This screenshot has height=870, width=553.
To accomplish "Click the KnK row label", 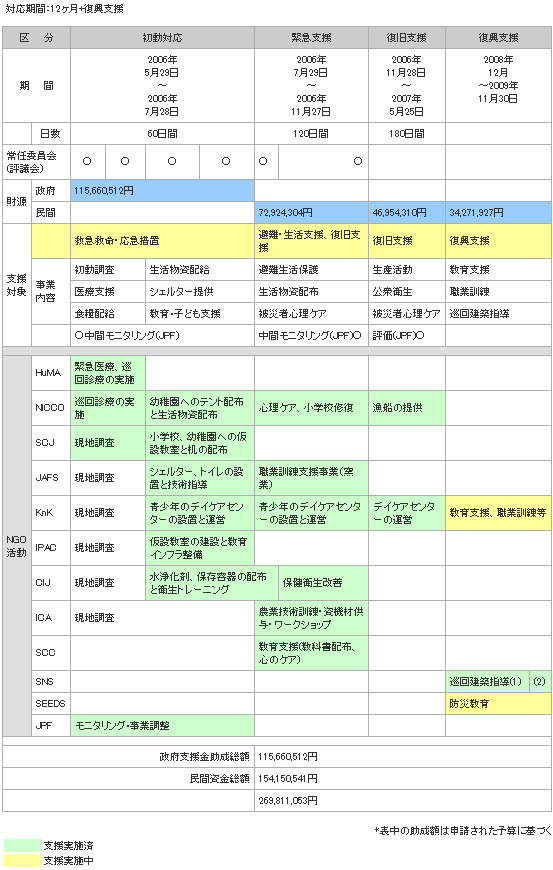I will click(x=50, y=513).
